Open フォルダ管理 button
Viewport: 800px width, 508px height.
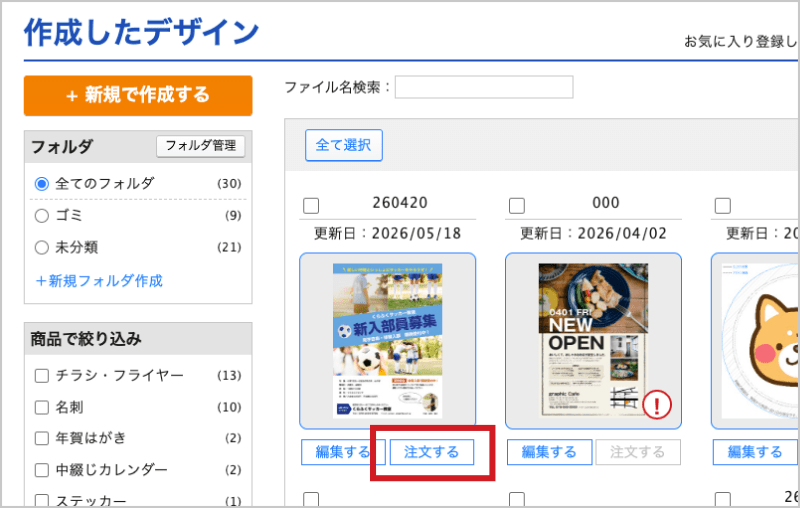coord(201,146)
